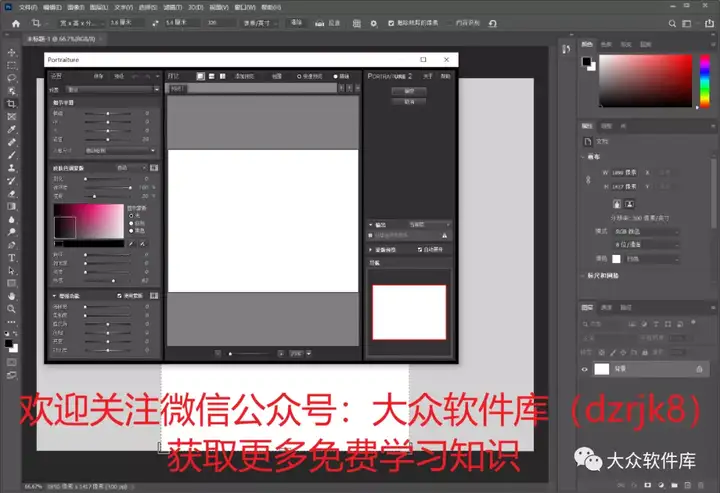Viewport: 720px width, 493px height.
Task: Collapse the canvas section in Properties
Action: pyautogui.click(x=583, y=157)
